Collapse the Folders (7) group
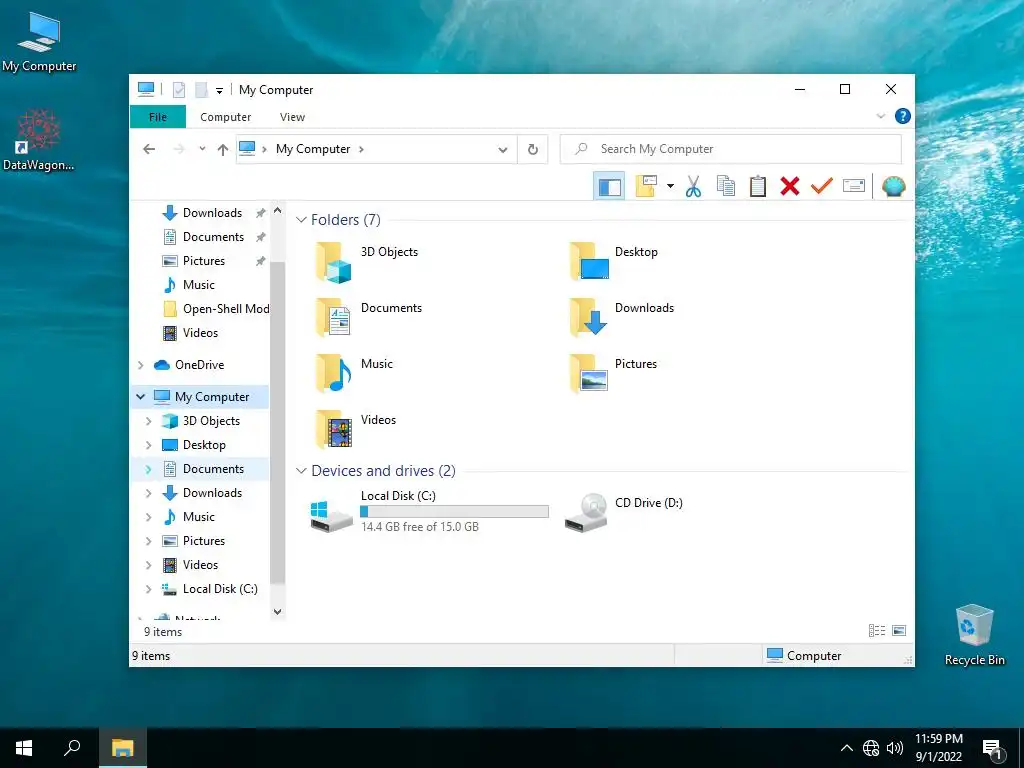Viewport: 1024px width, 768px height. tap(301, 219)
